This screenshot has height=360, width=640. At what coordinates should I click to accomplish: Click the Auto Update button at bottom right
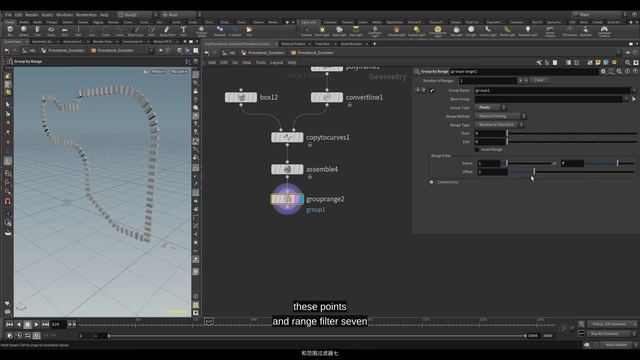click(x=616, y=345)
